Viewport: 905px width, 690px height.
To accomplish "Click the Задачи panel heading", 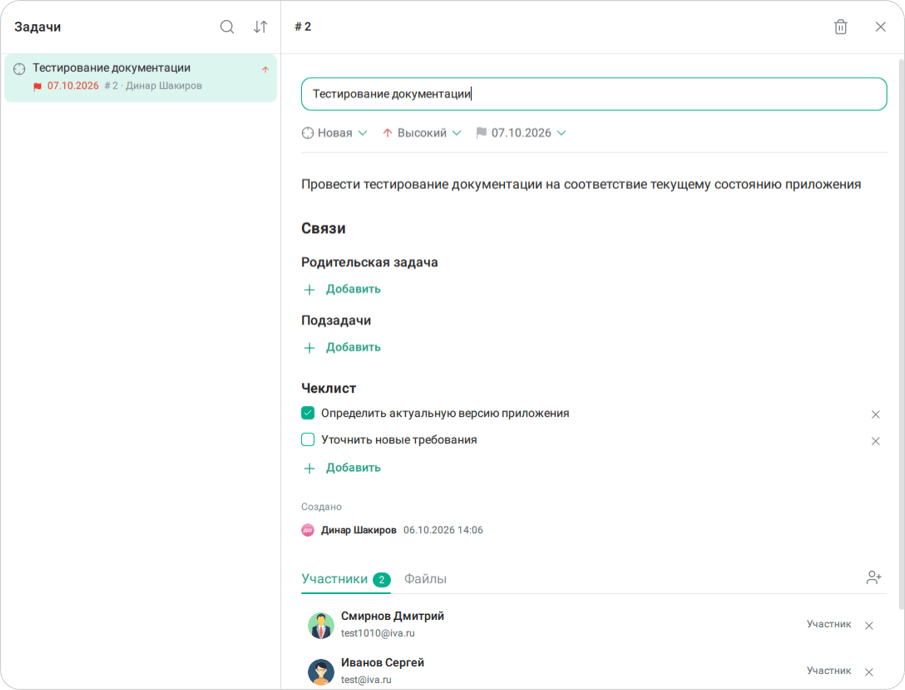I will tap(38, 27).
